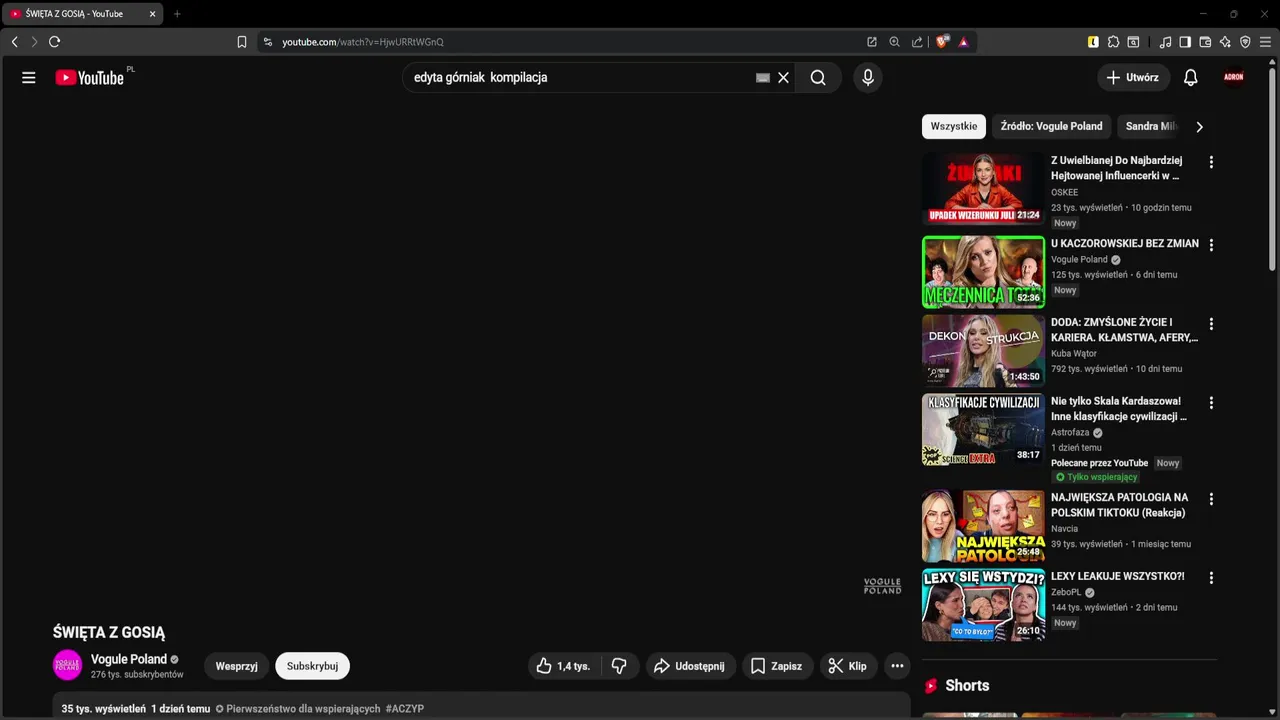Start voice search with the microphone
Image resolution: width=1280 pixels, height=720 pixels.
[868, 77]
